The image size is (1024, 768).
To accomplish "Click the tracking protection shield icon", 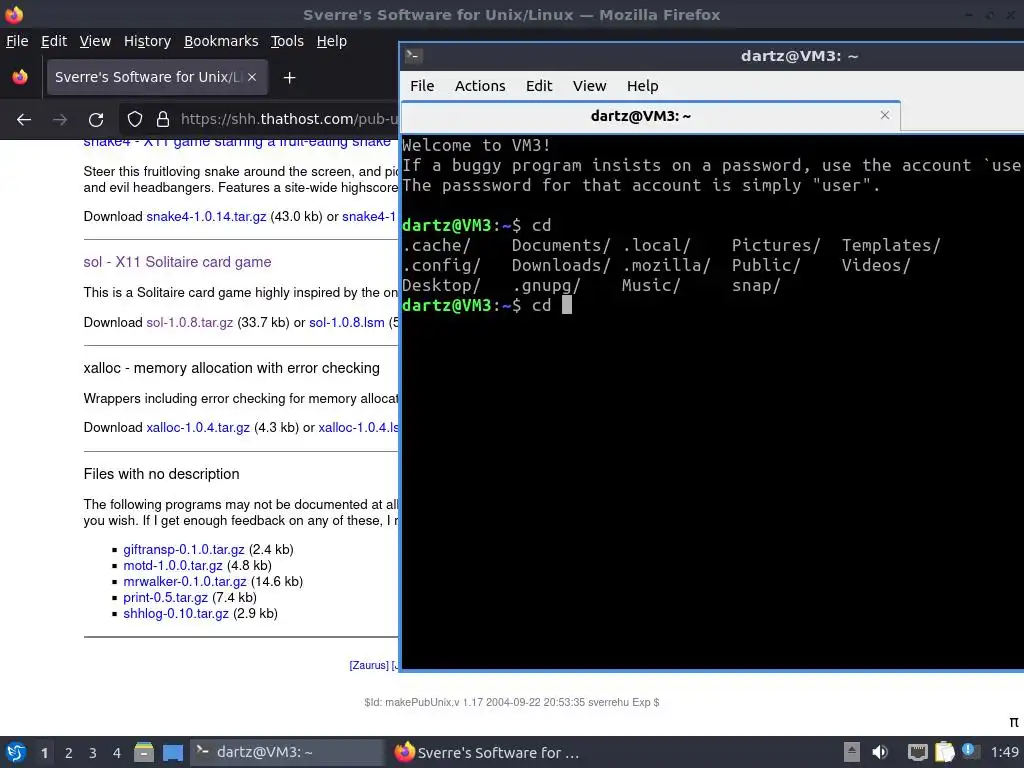I will point(135,120).
